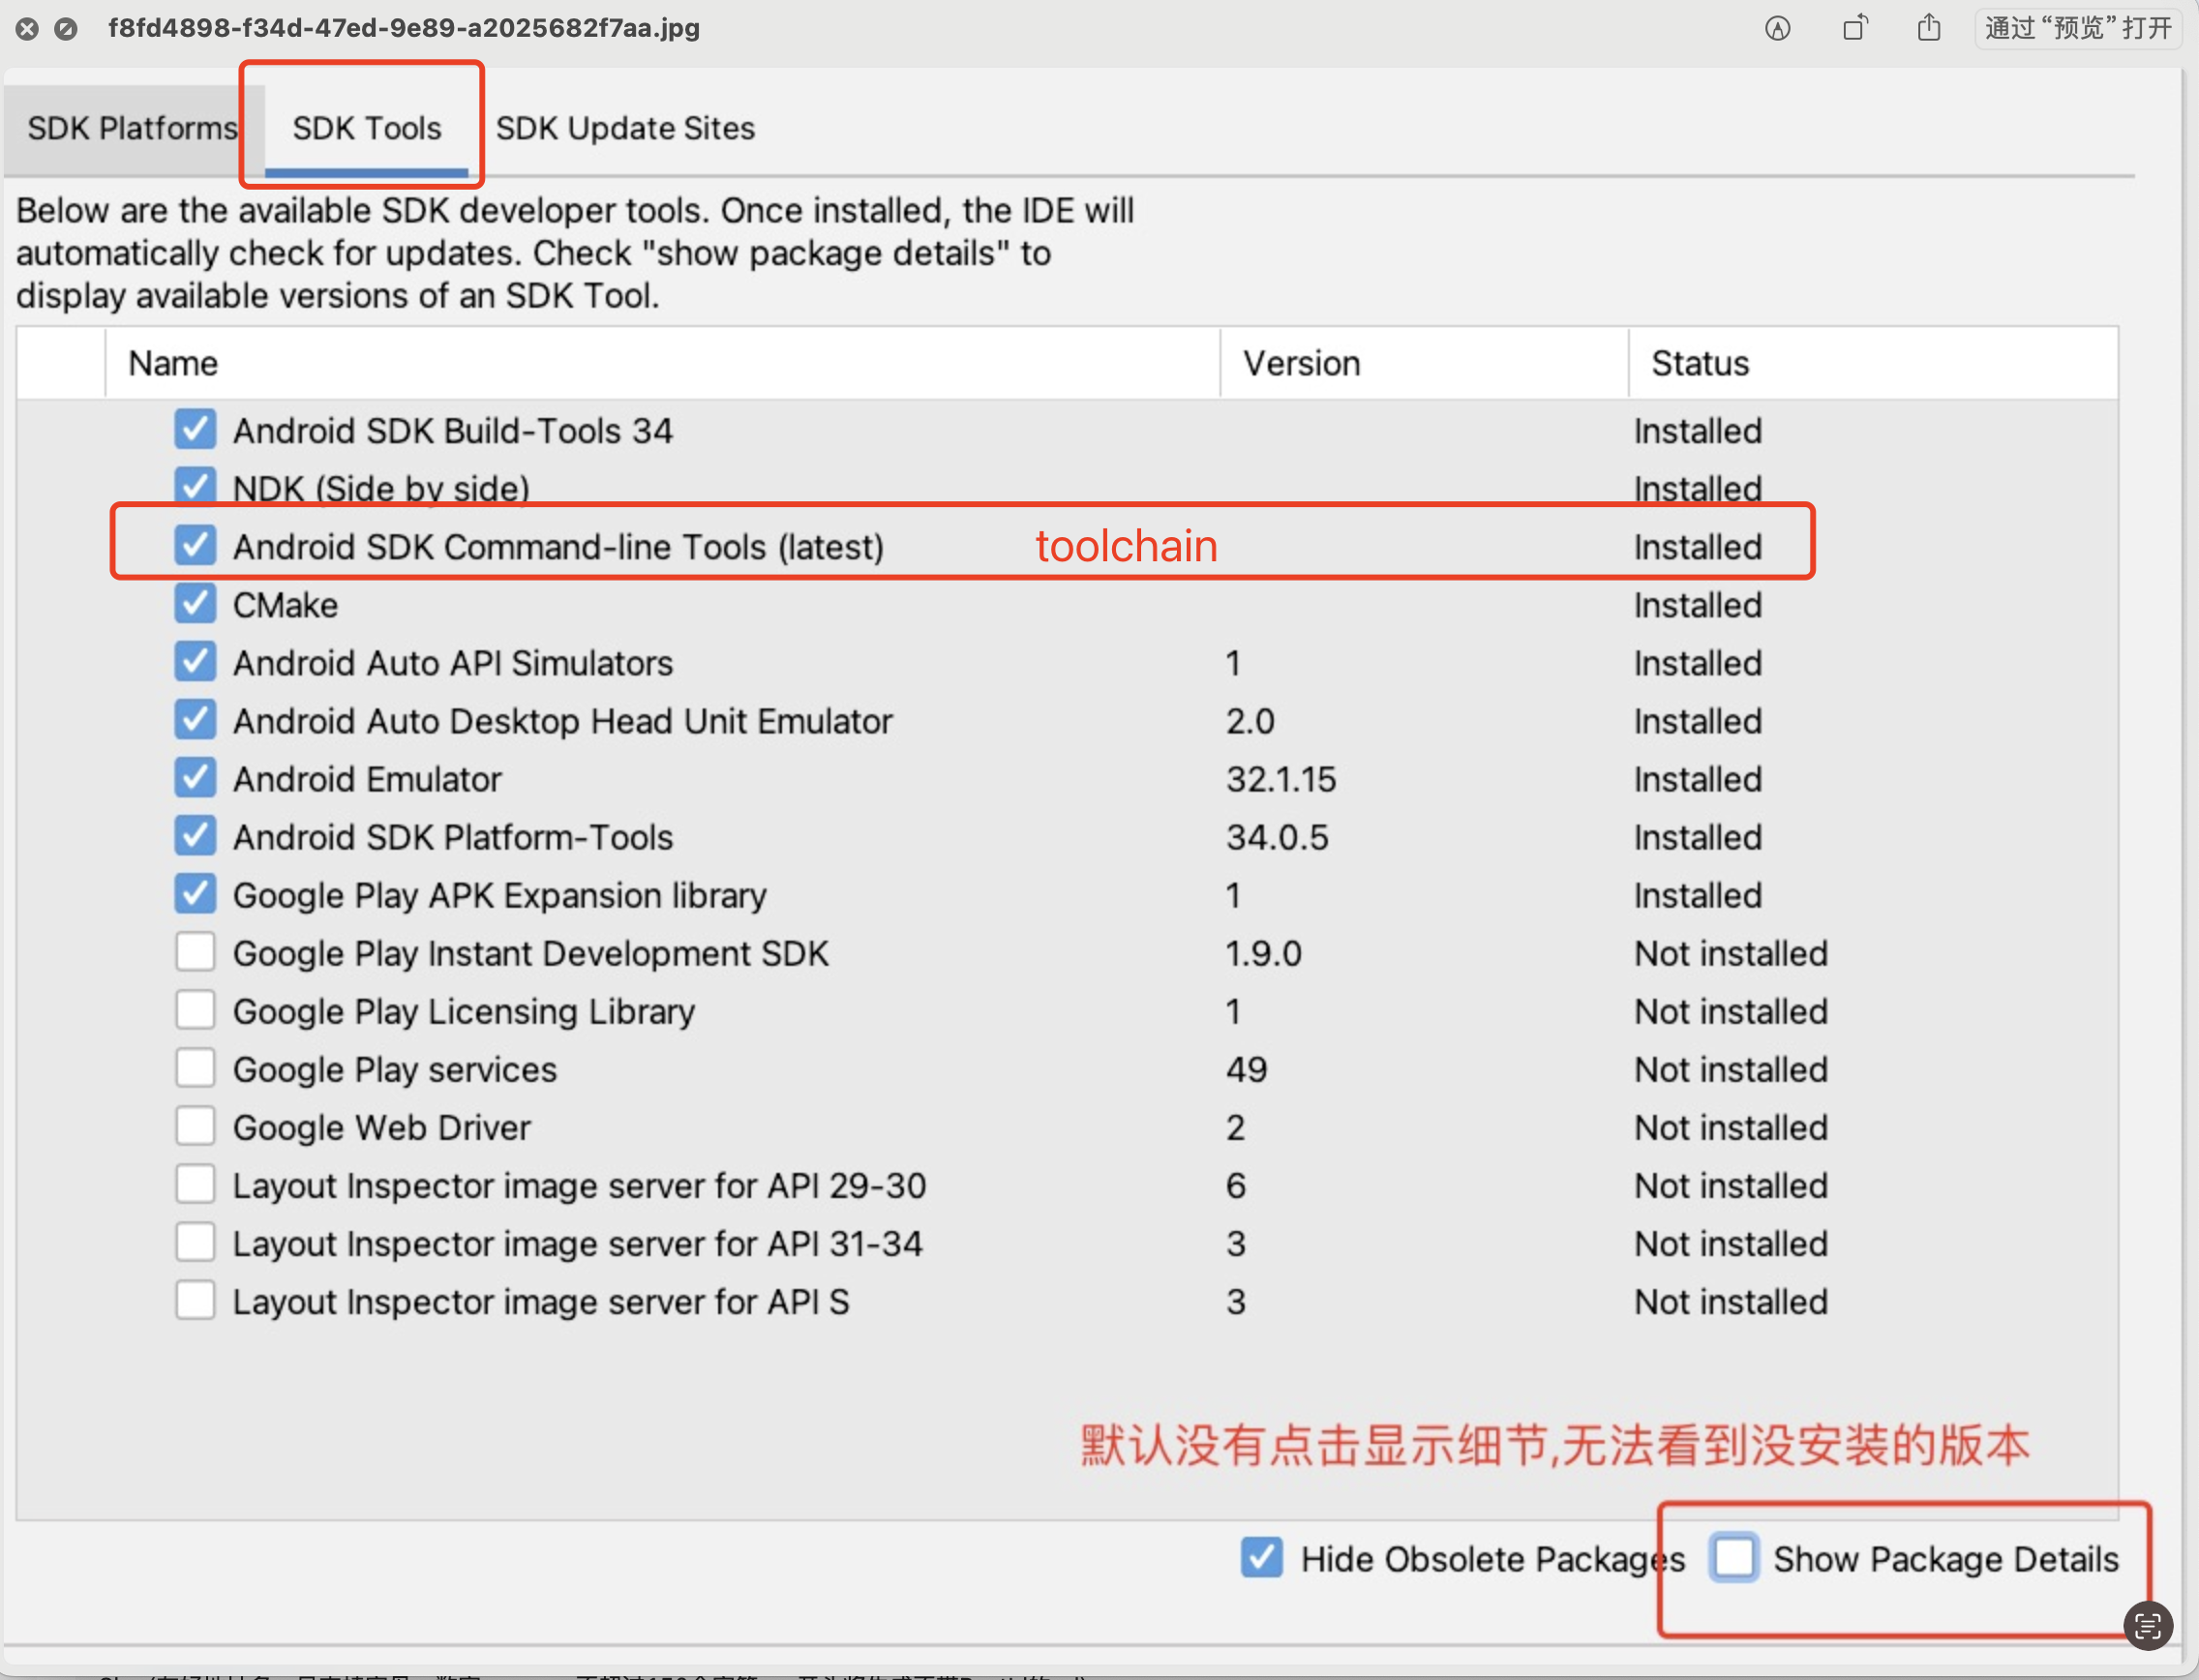Close the Quick Look preview window
Image resolution: width=2199 pixels, height=1680 pixels.
27,29
